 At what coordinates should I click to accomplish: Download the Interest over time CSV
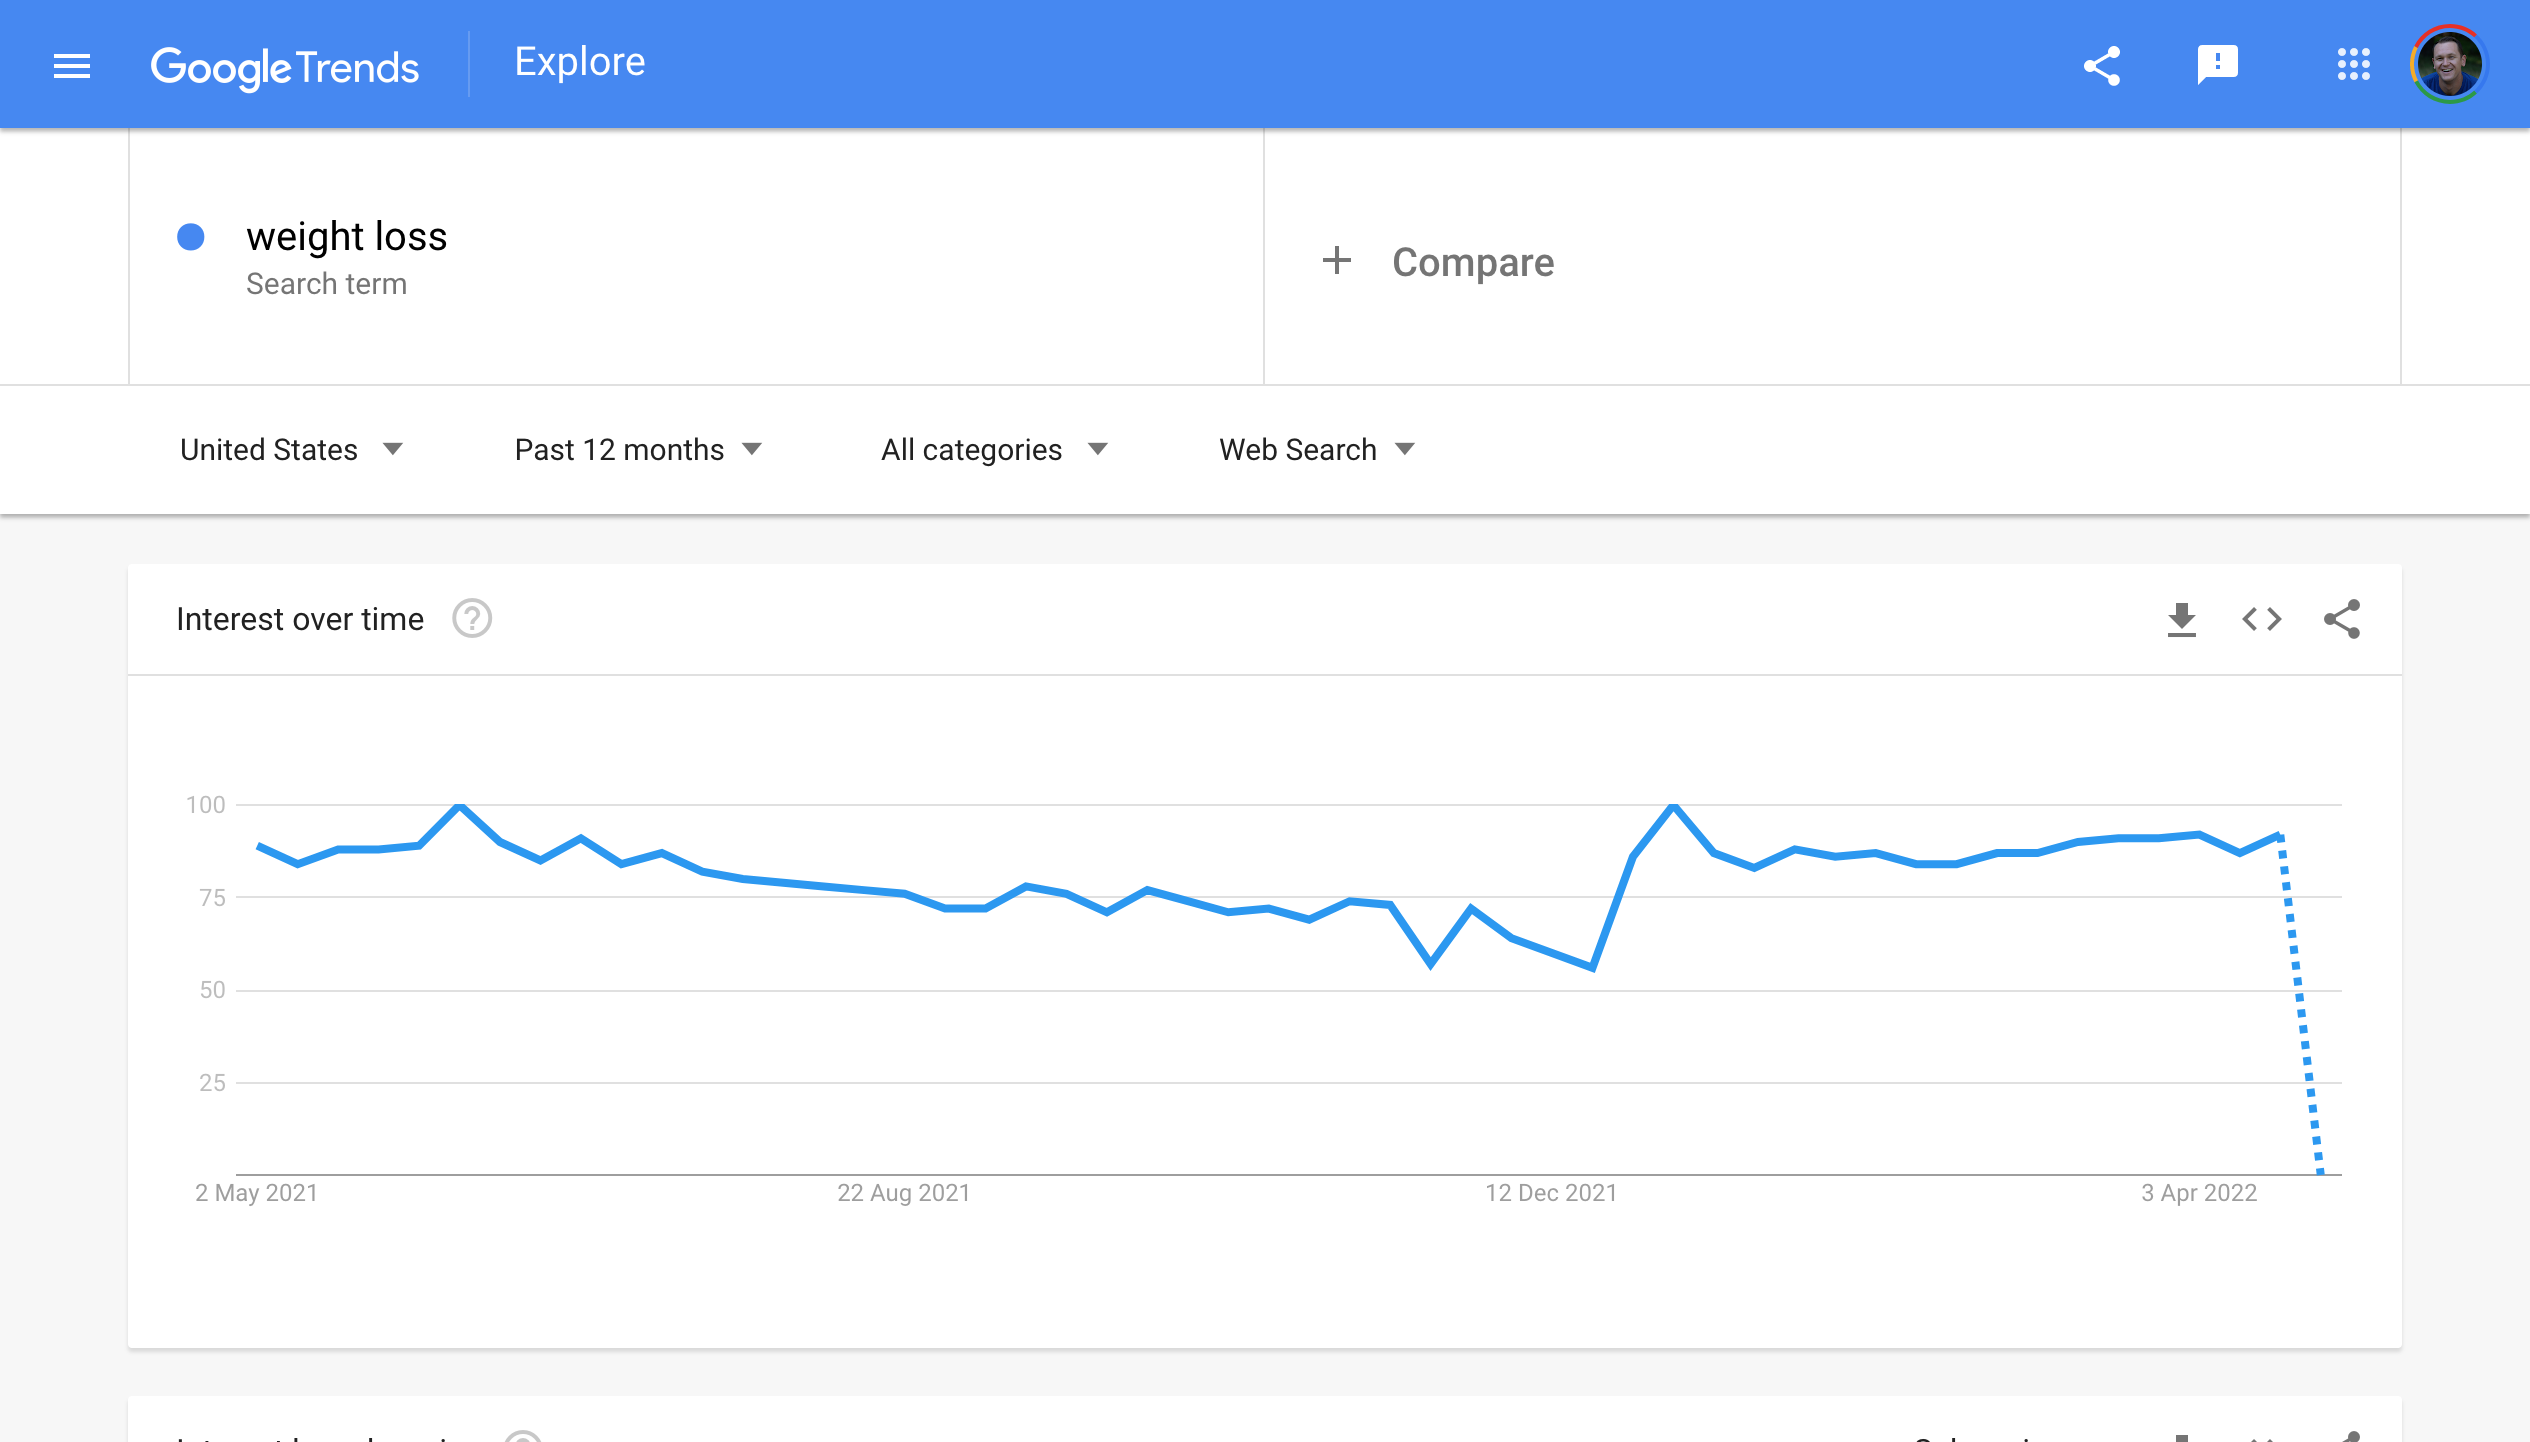[2181, 619]
